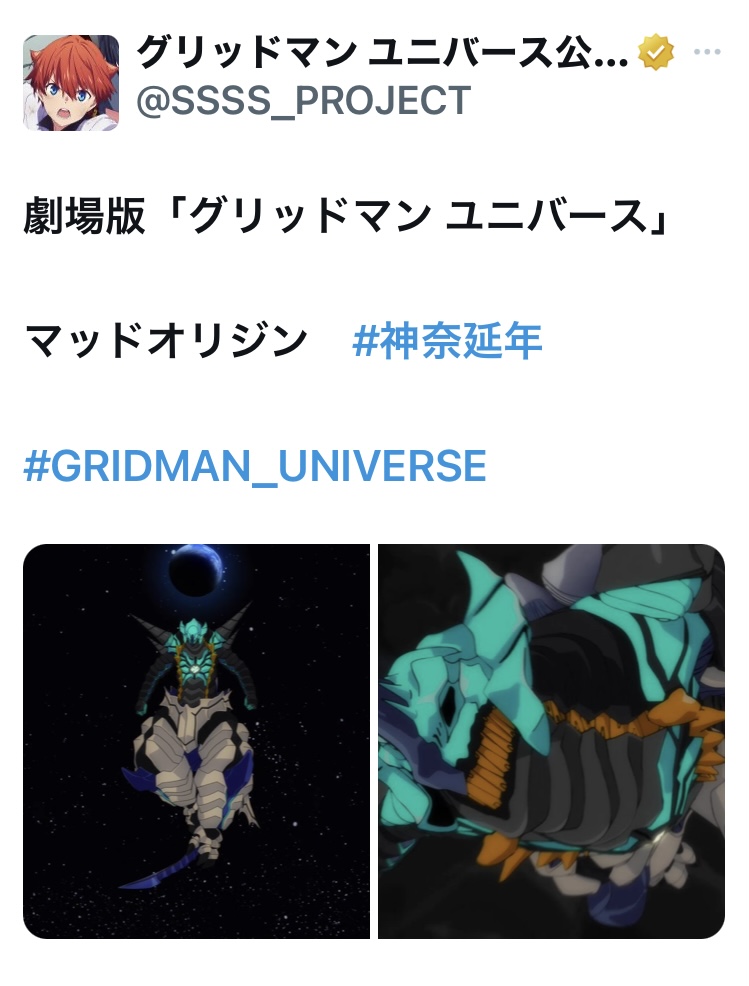Tap the blue planet in left image

[195, 570]
